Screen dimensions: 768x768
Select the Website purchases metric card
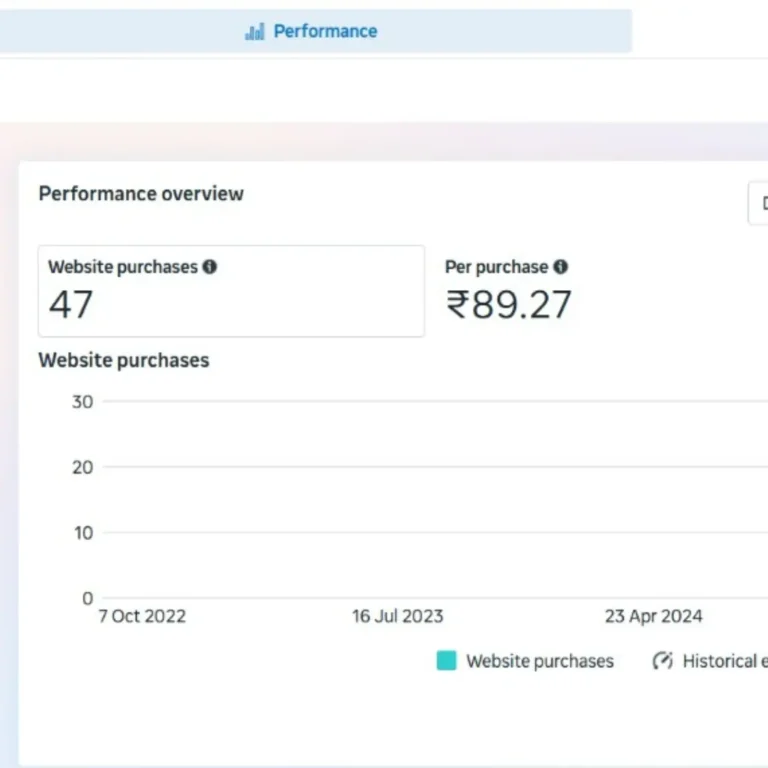pyautogui.click(x=231, y=291)
